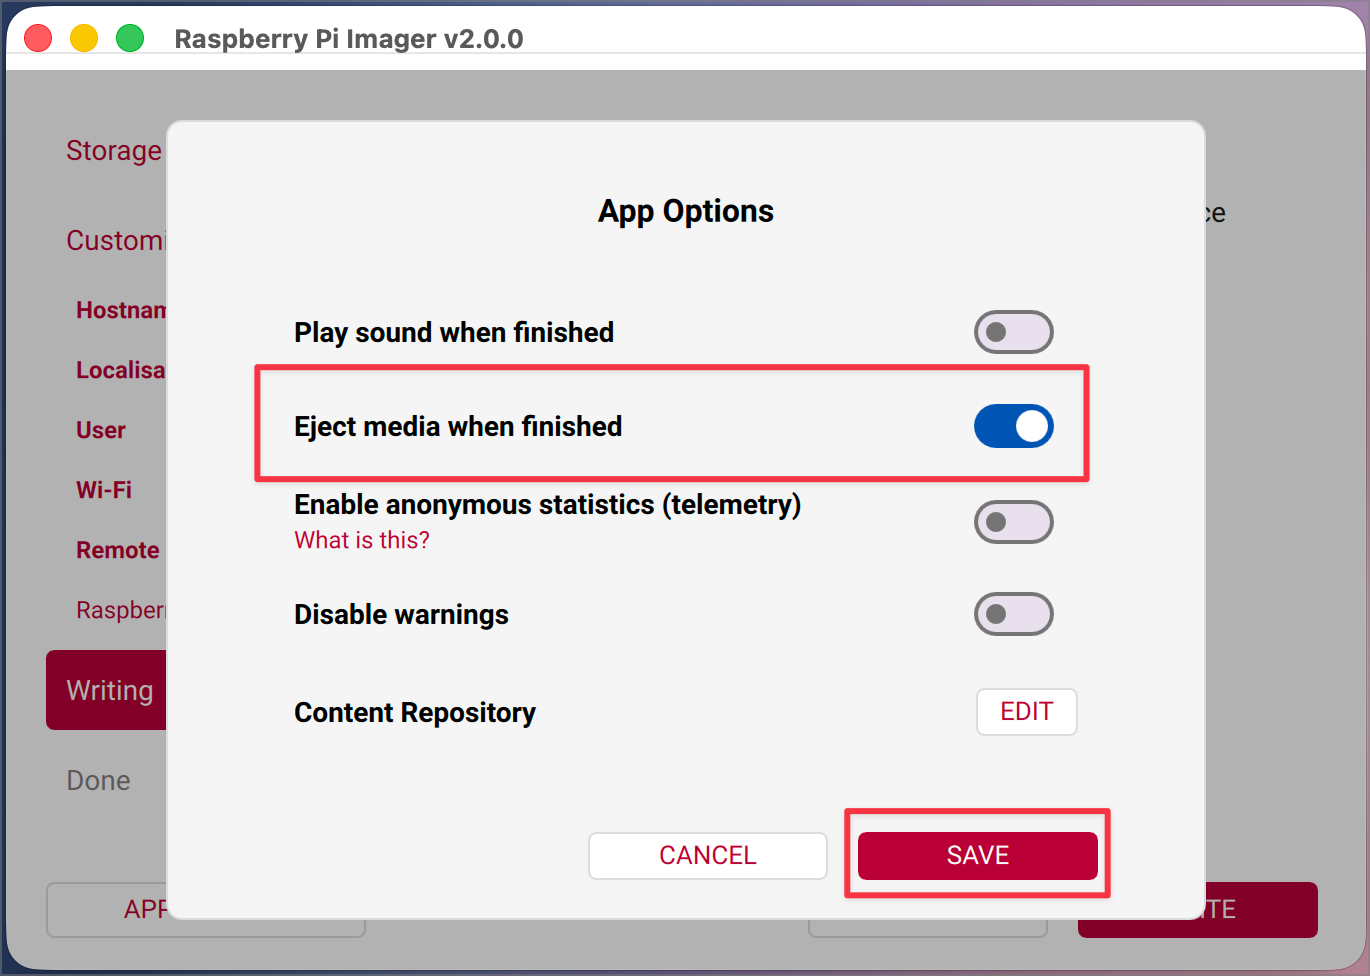Turn on Disable warnings
Image resolution: width=1370 pixels, height=976 pixels.
pos(1013,613)
